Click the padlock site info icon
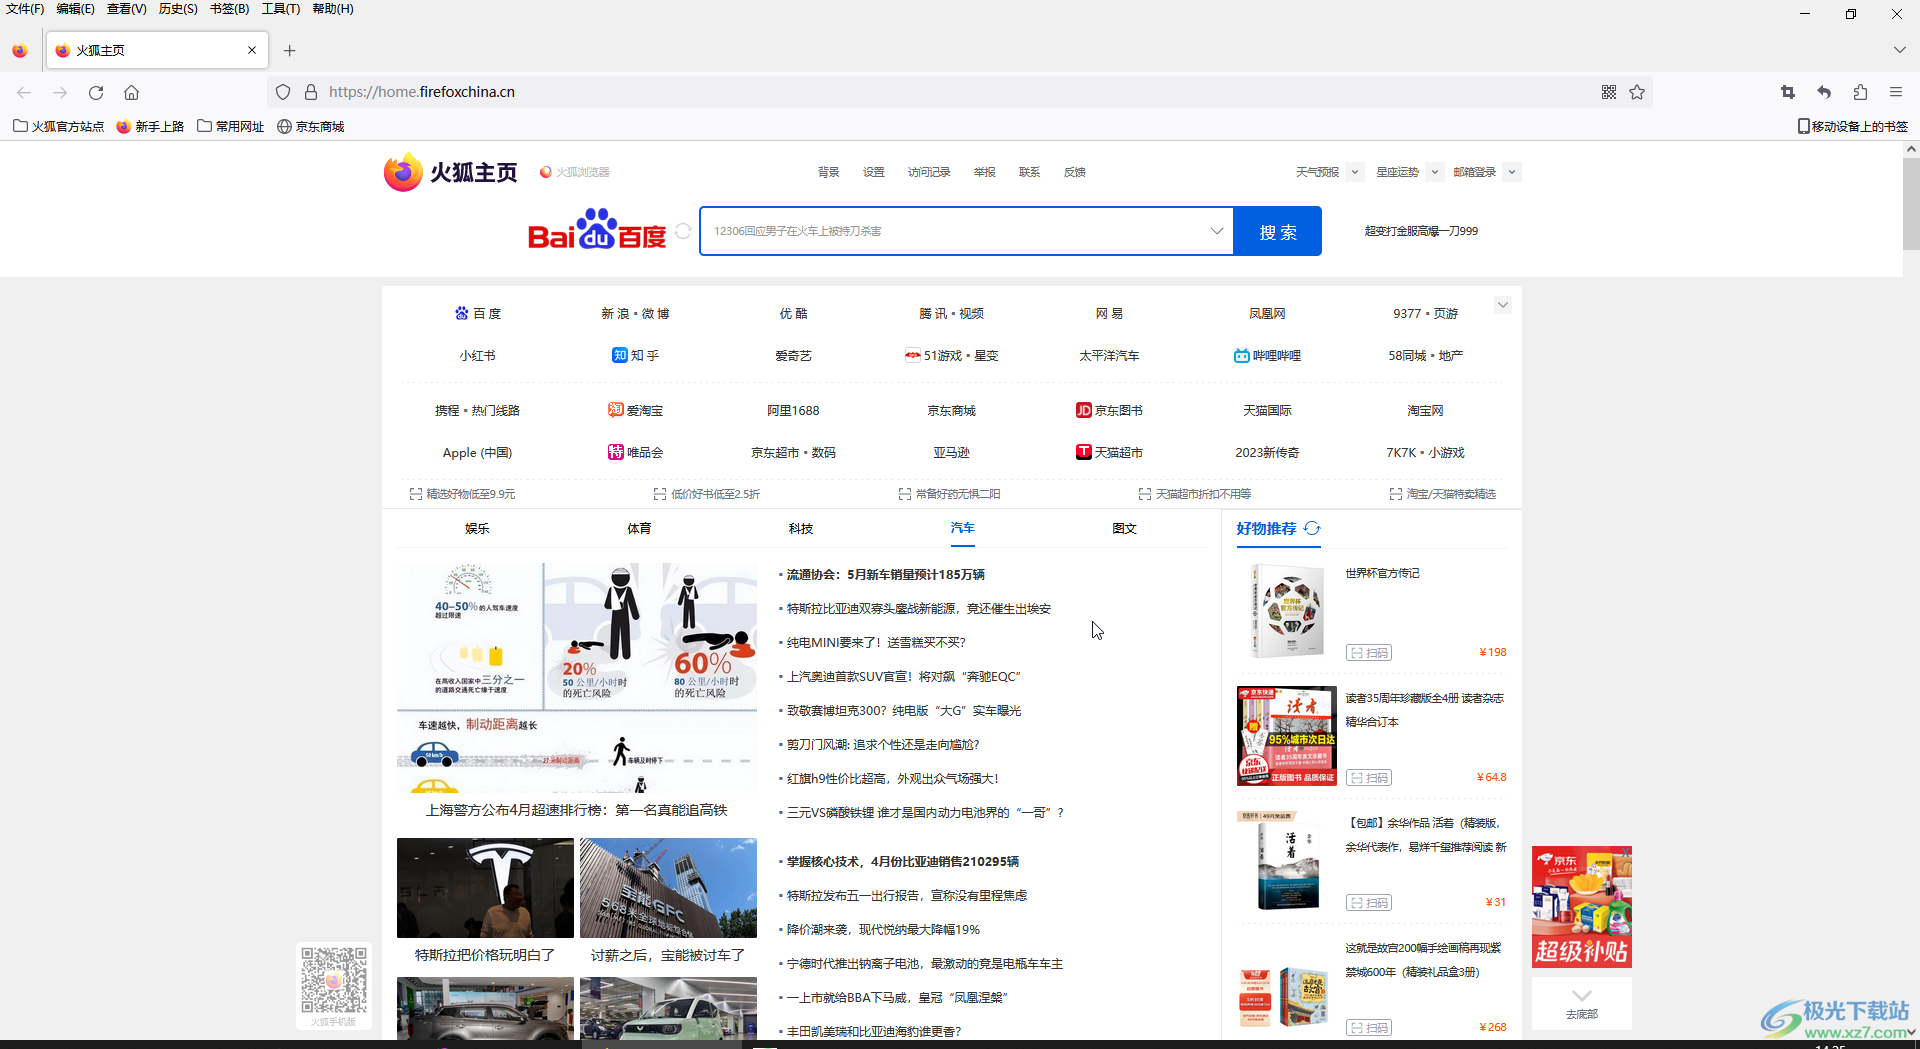 [311, 92]
